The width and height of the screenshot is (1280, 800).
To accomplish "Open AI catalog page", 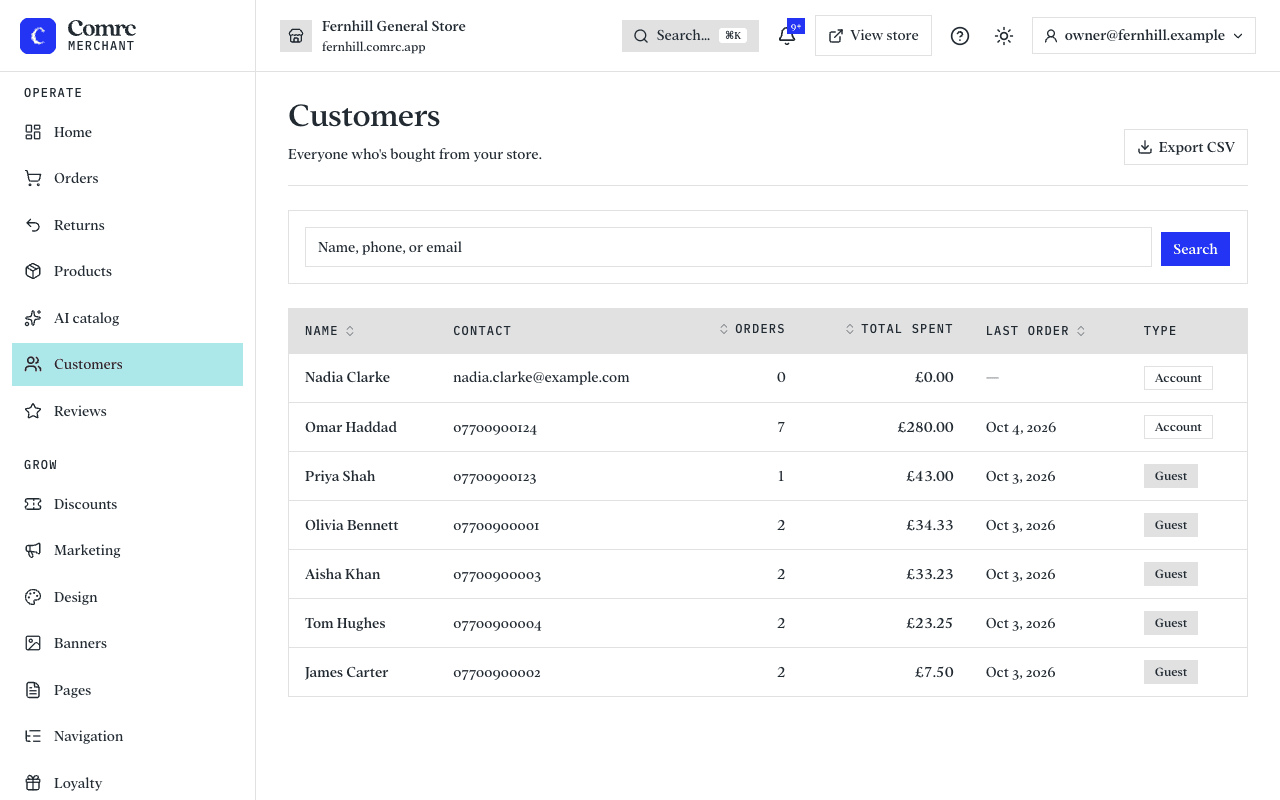I will 127,318.
